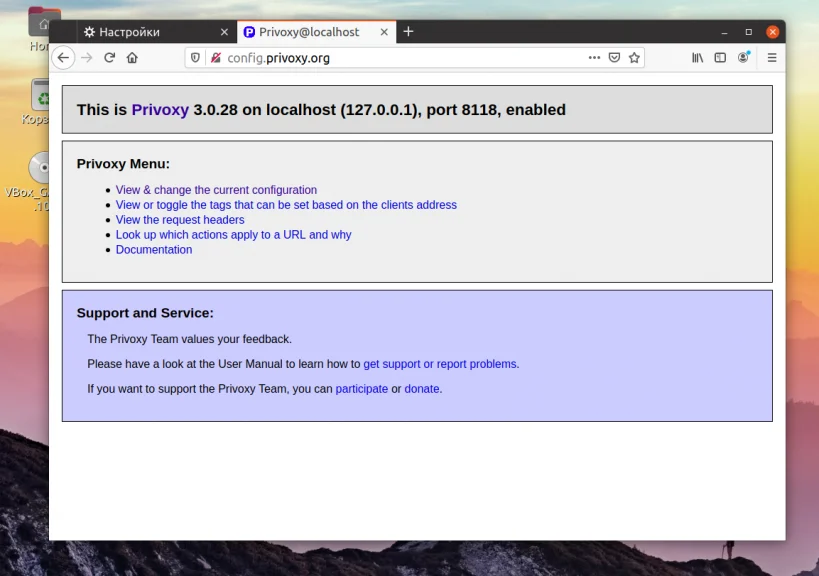Minimize the Firefox window
The height and width of the screenshot is (576, 819).
pos(724,32)
